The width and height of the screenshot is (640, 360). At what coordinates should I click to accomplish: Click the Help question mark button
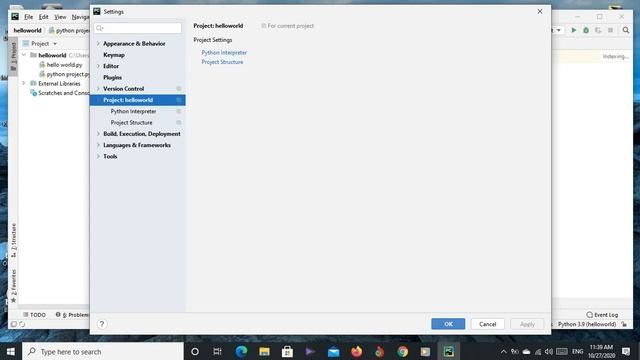(x=102, y=324)
